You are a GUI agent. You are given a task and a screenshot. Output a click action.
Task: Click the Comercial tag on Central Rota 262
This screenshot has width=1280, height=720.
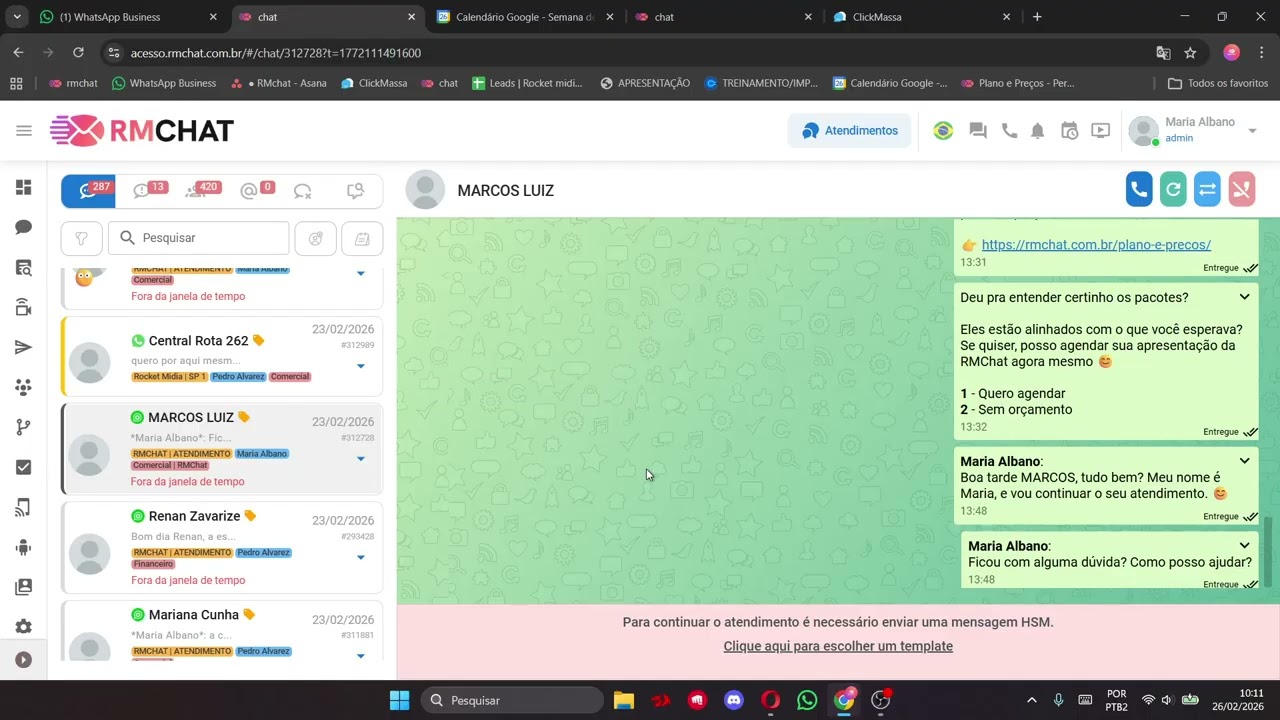pos(290,377)
